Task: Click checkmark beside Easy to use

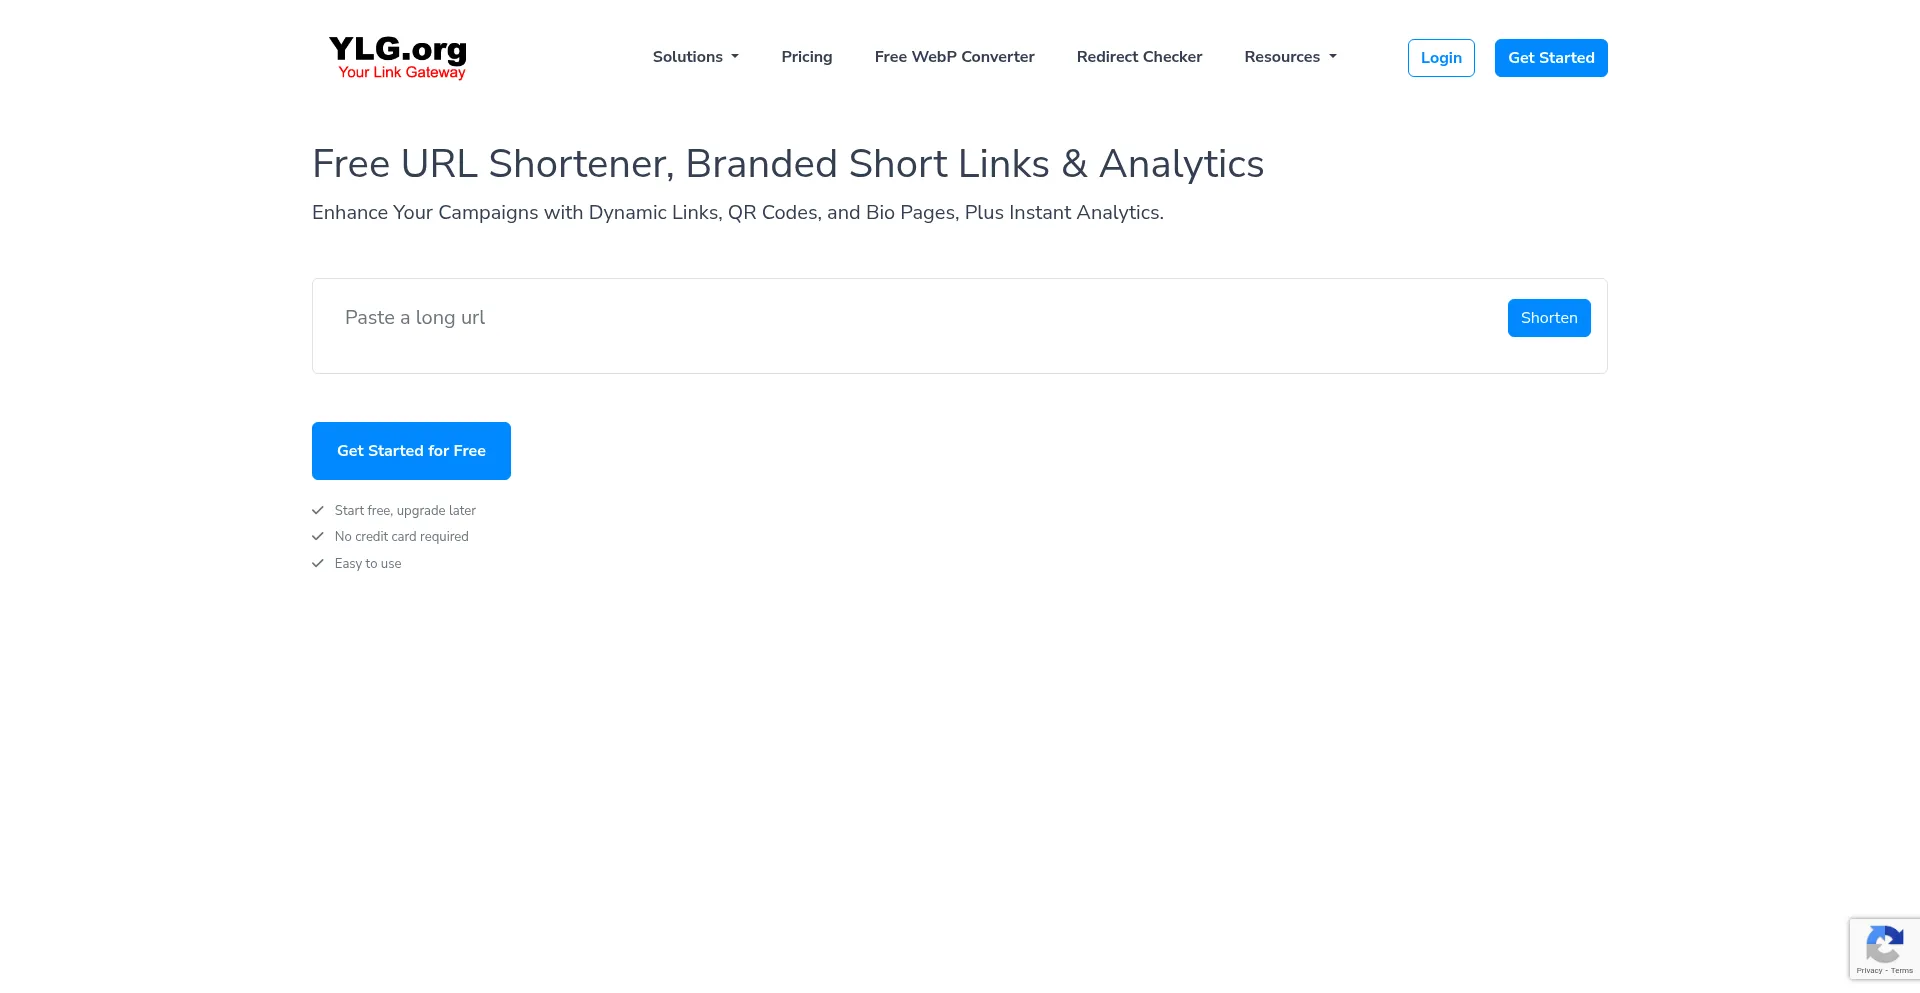Action: coord(318,563)
